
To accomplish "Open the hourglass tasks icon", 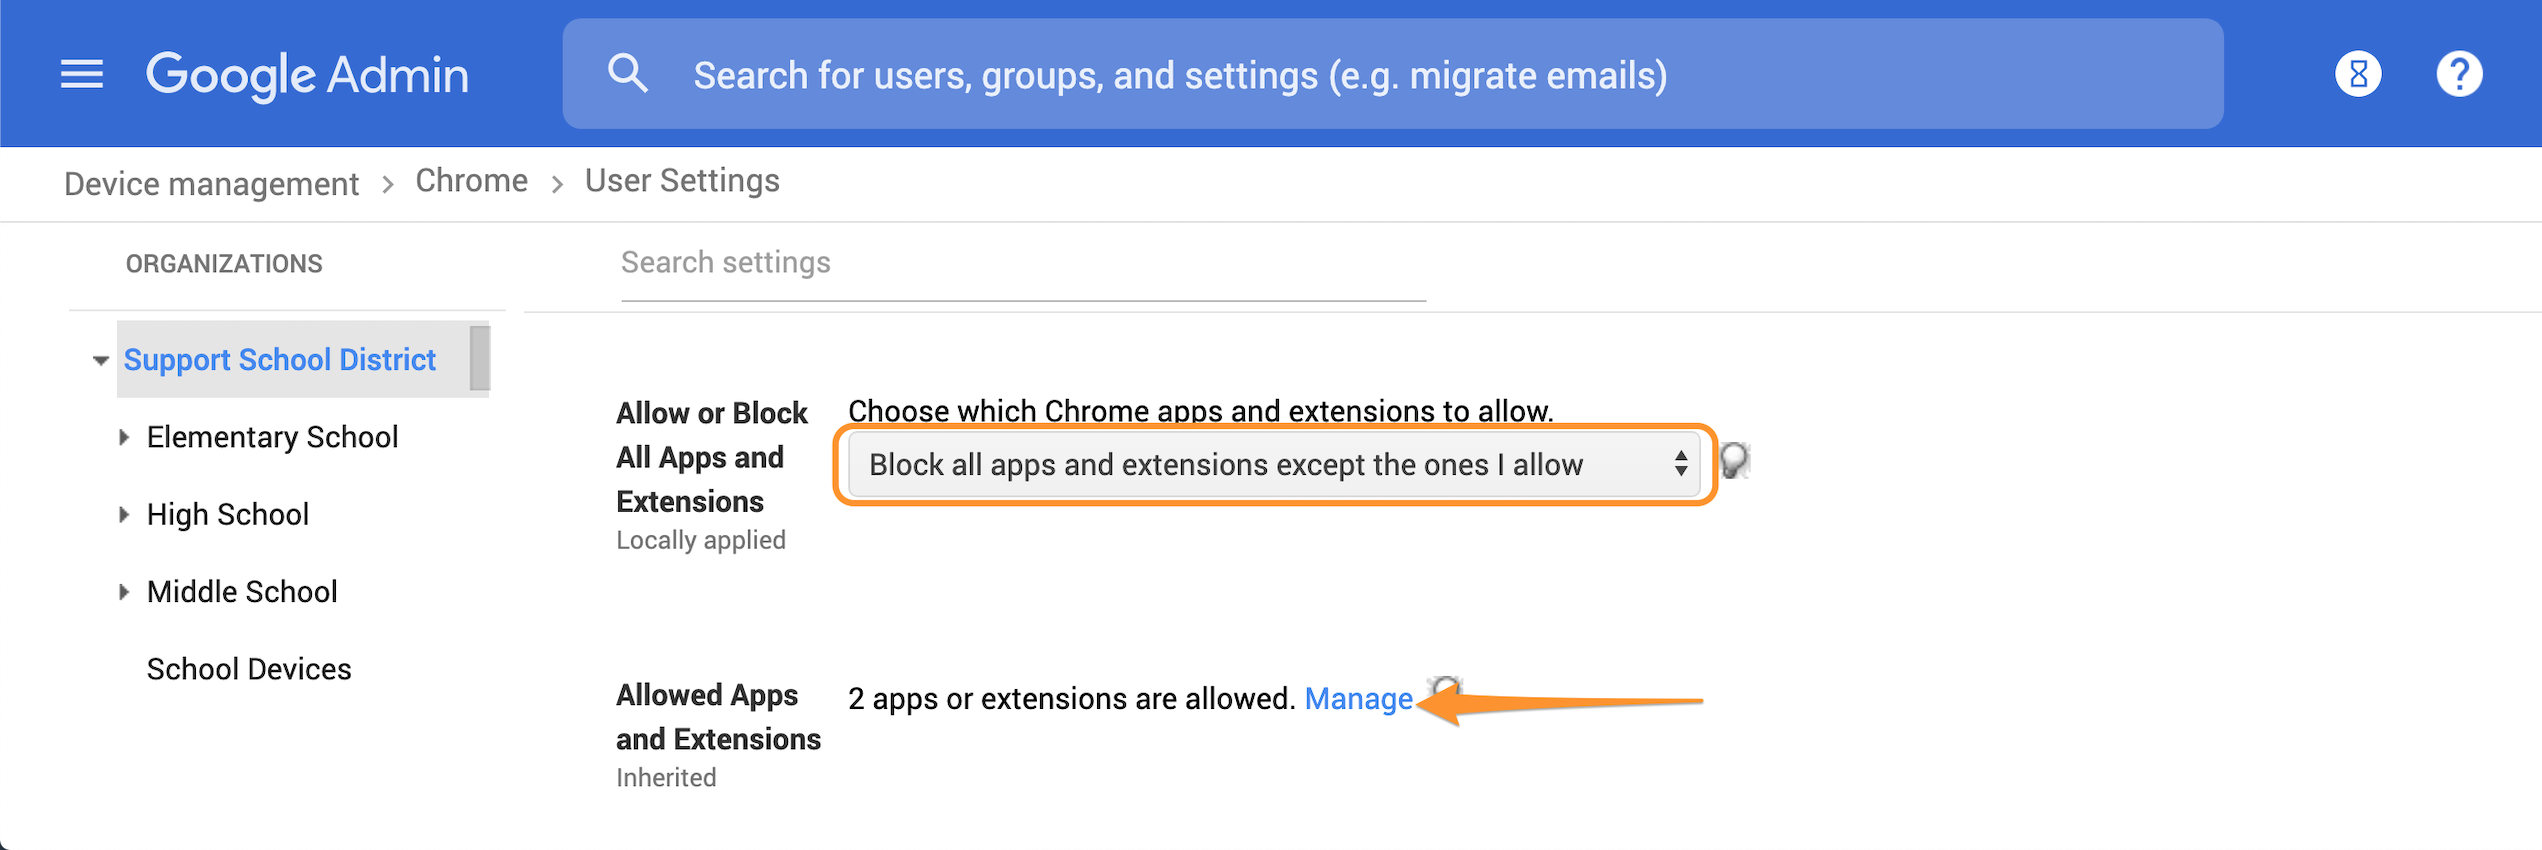I will (2358, 74).
